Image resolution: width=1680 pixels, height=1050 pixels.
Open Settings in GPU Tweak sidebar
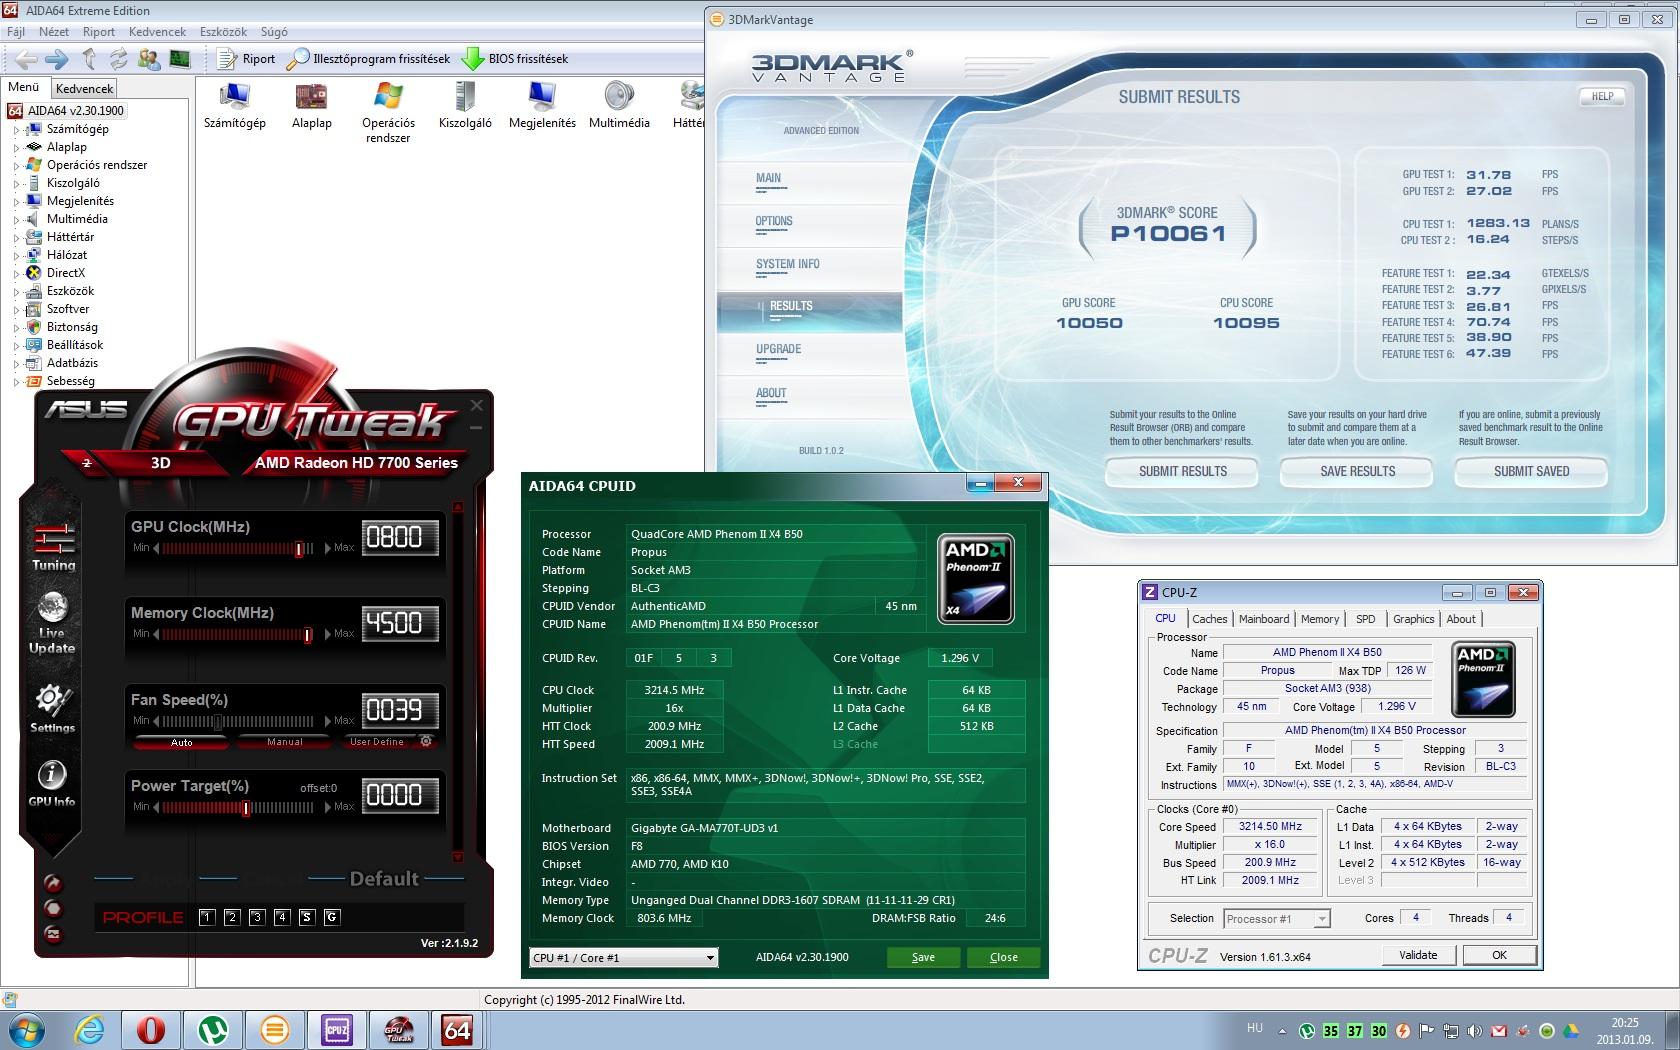(x=52, y=708)
